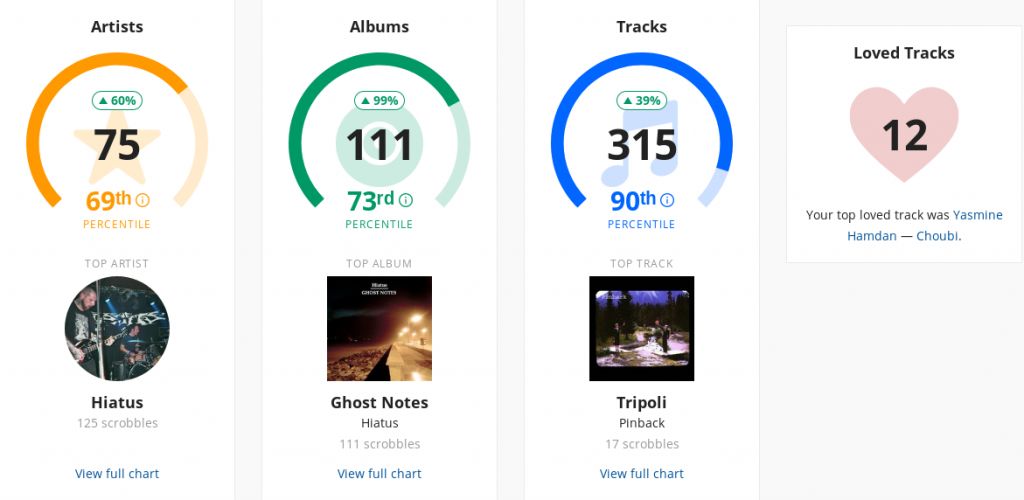Viewport: 1024px width, 500px height.
Task: View full chart for Artists
Action: coord(117,473)
